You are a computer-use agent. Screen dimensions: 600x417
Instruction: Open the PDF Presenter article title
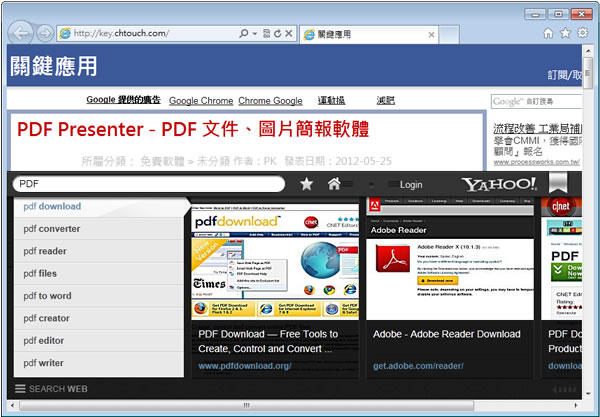(x=193, y=129)
